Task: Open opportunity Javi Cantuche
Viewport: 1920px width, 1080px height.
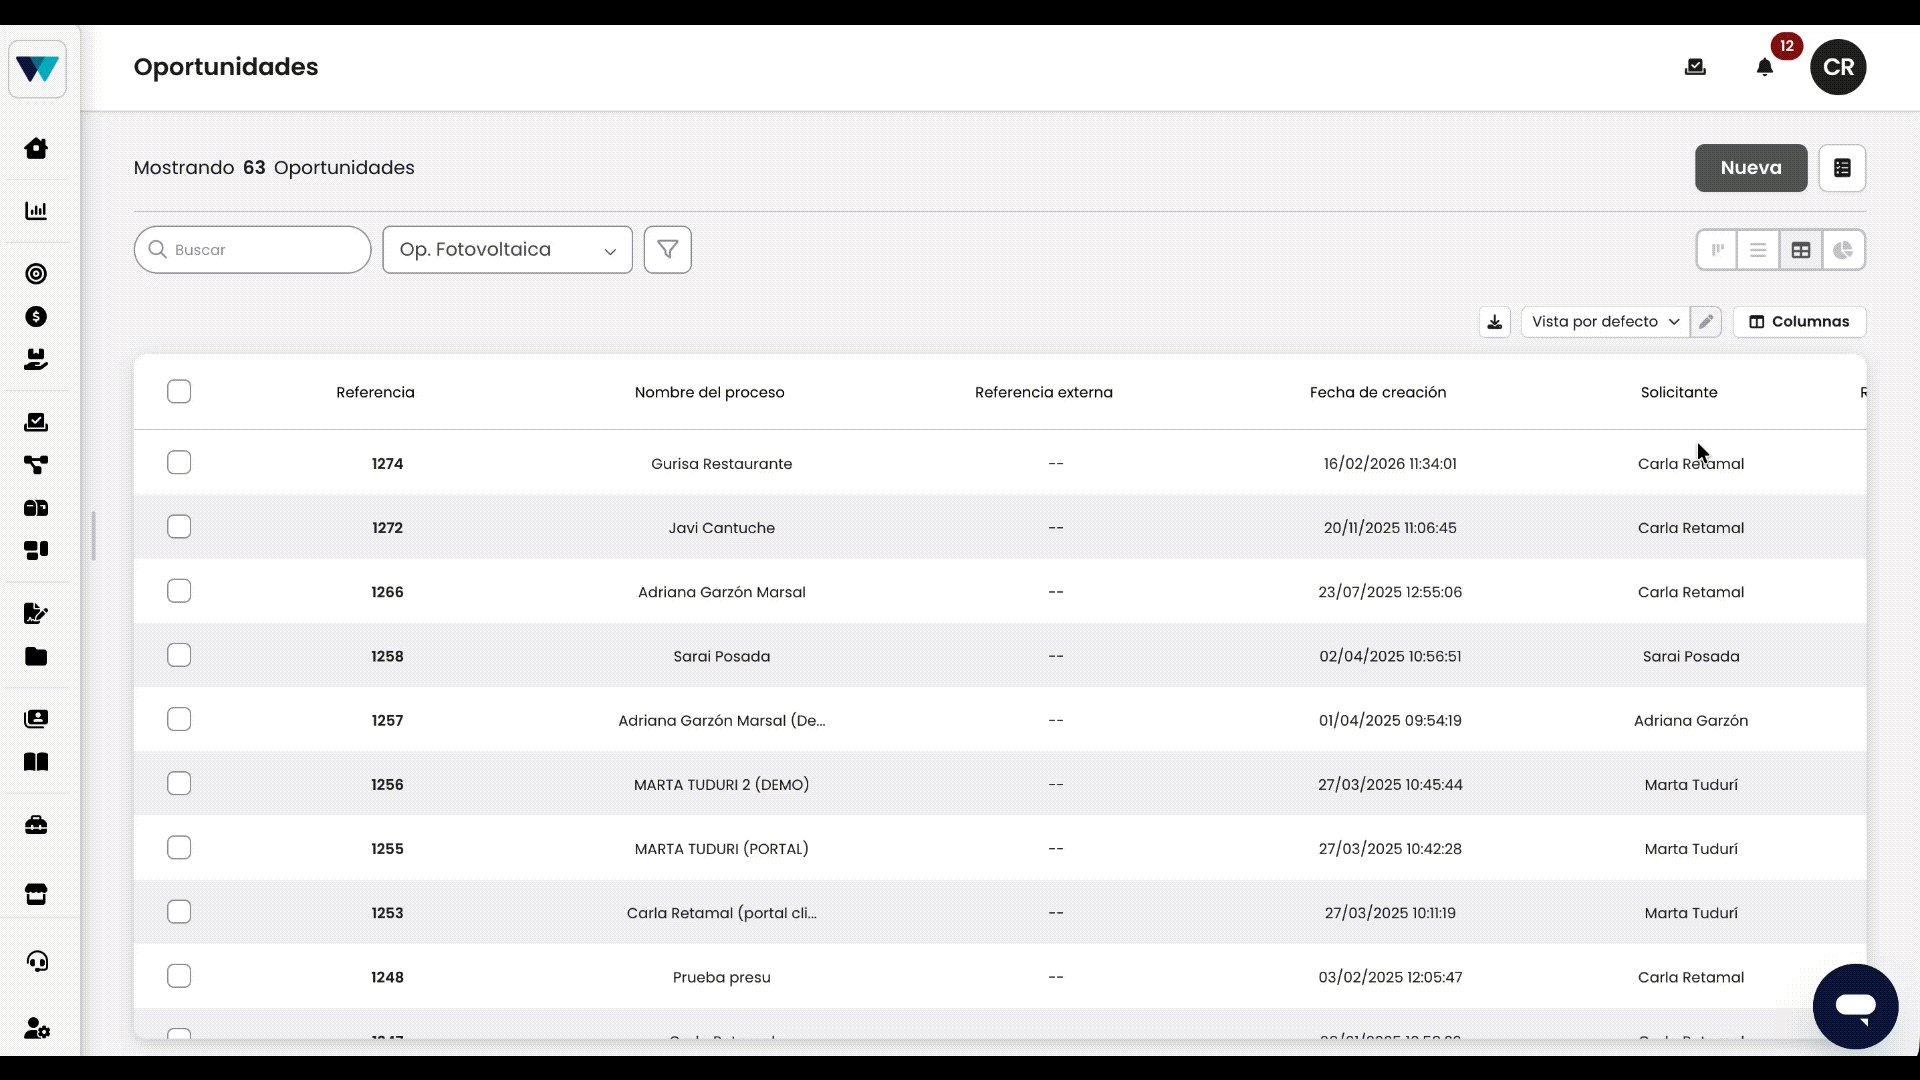Action: pos(721,528)
